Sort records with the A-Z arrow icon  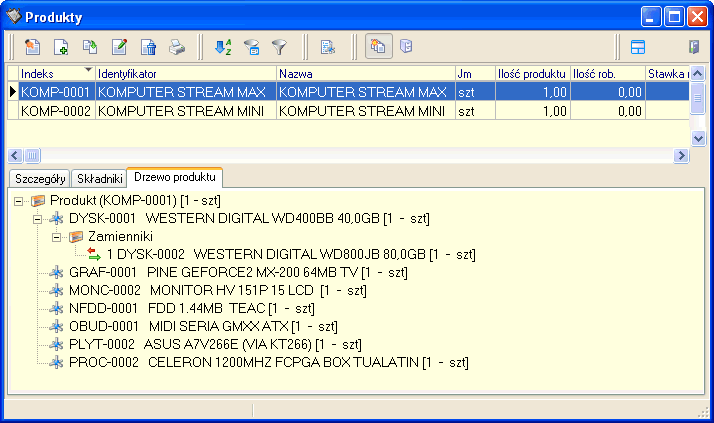pos(223,46)
